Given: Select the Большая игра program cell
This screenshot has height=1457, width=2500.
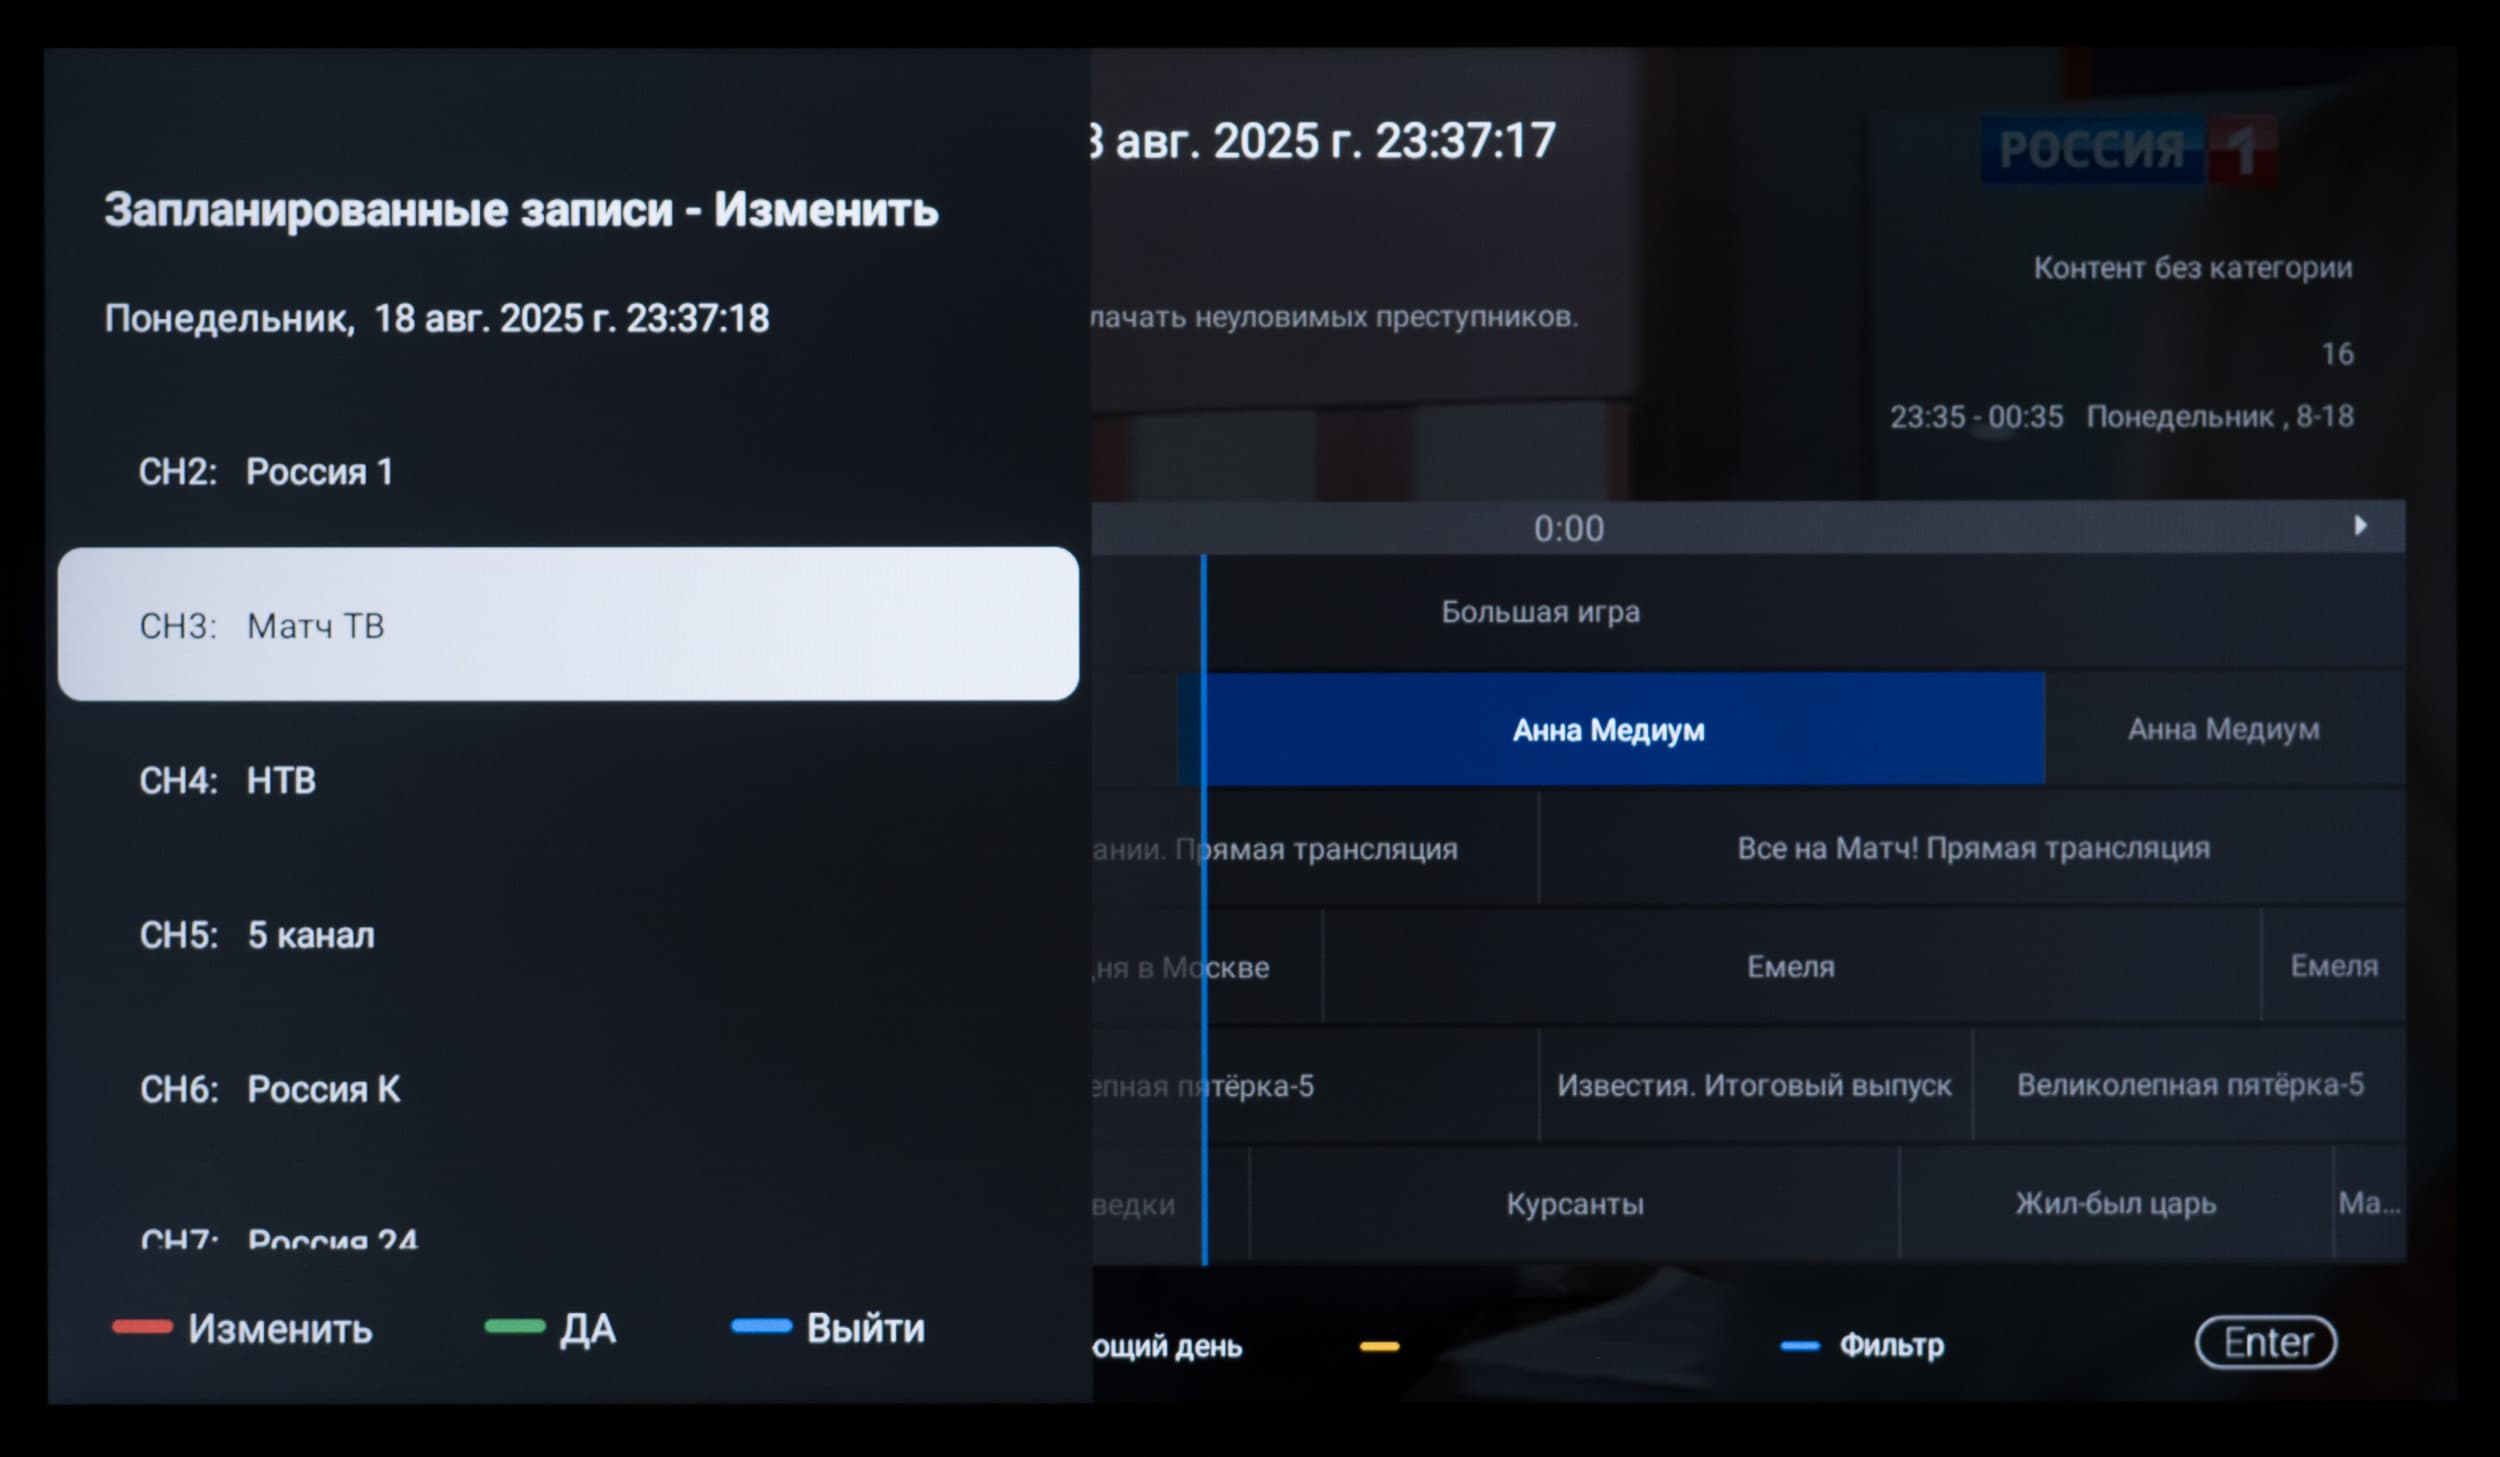Looking at the screenshot, I should coord(1540,612).
